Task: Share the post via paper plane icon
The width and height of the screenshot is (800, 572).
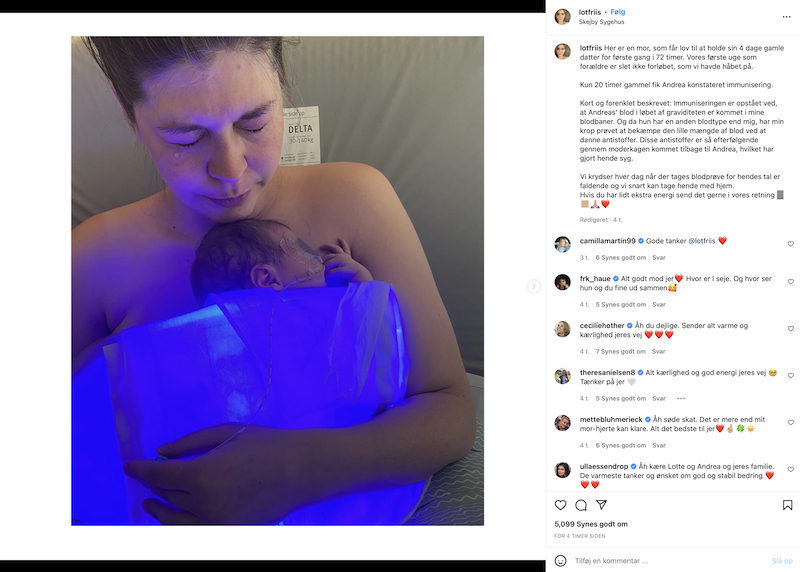Action: tap(602, 505)
